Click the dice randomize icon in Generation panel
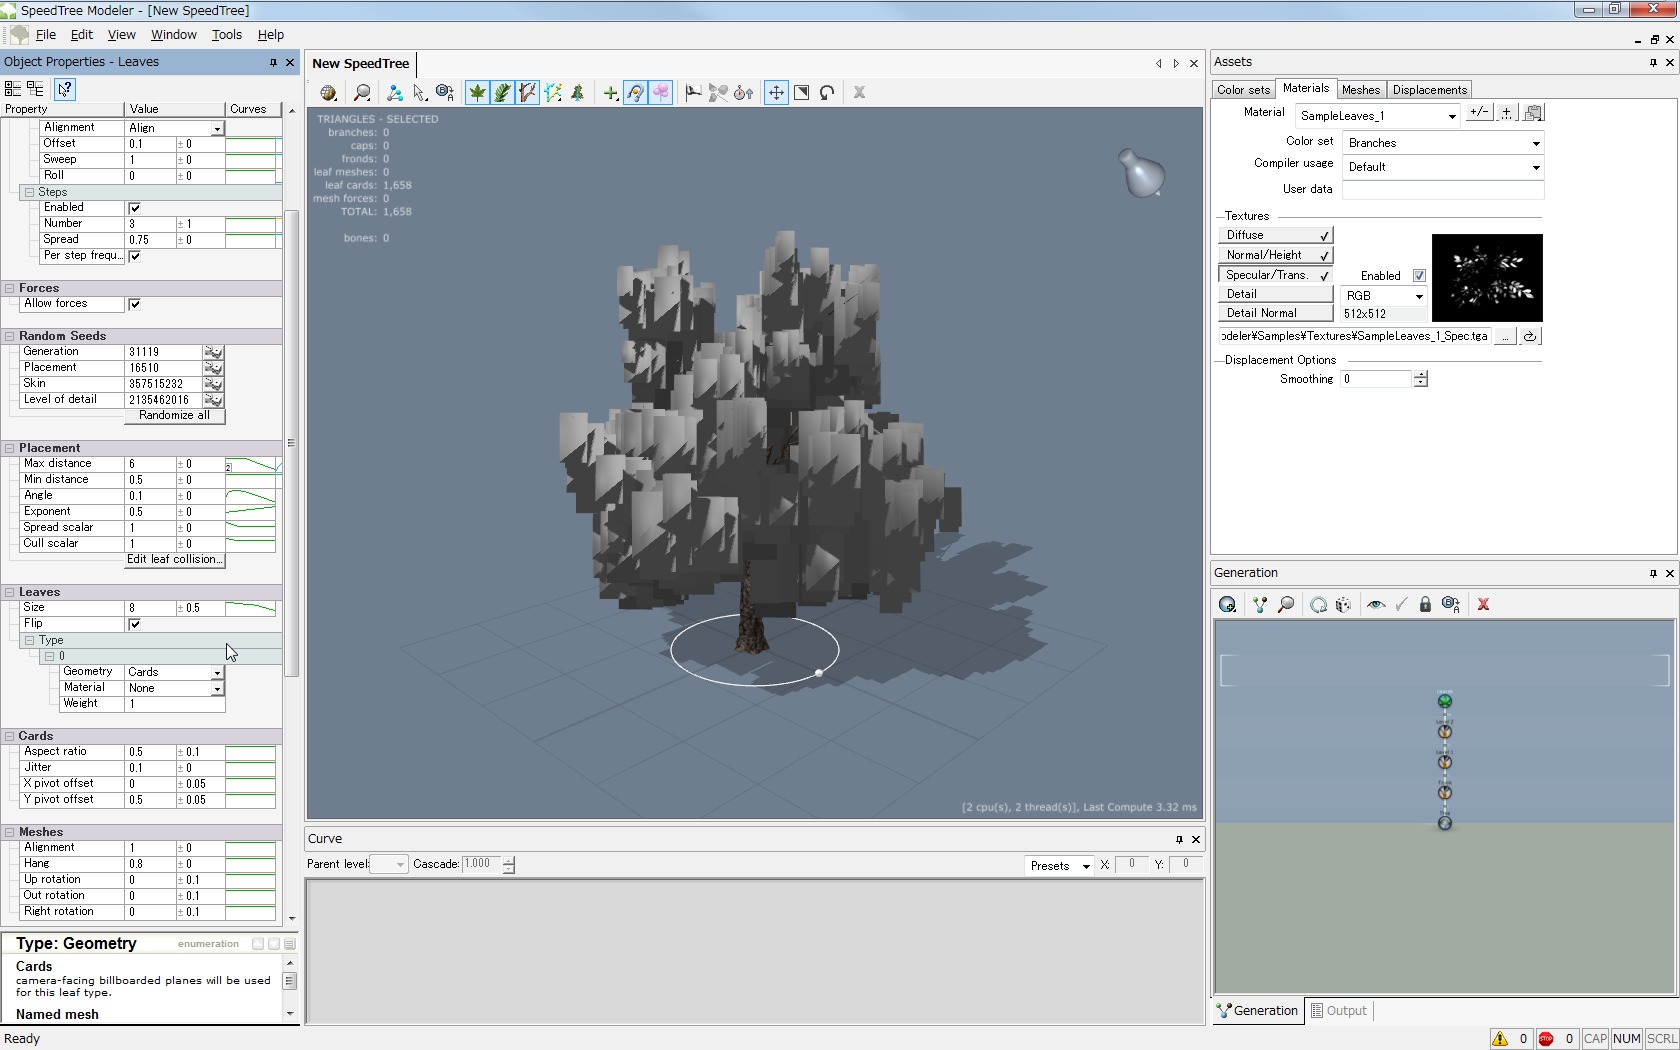1680x1050 pixels. pos(1343,605)
